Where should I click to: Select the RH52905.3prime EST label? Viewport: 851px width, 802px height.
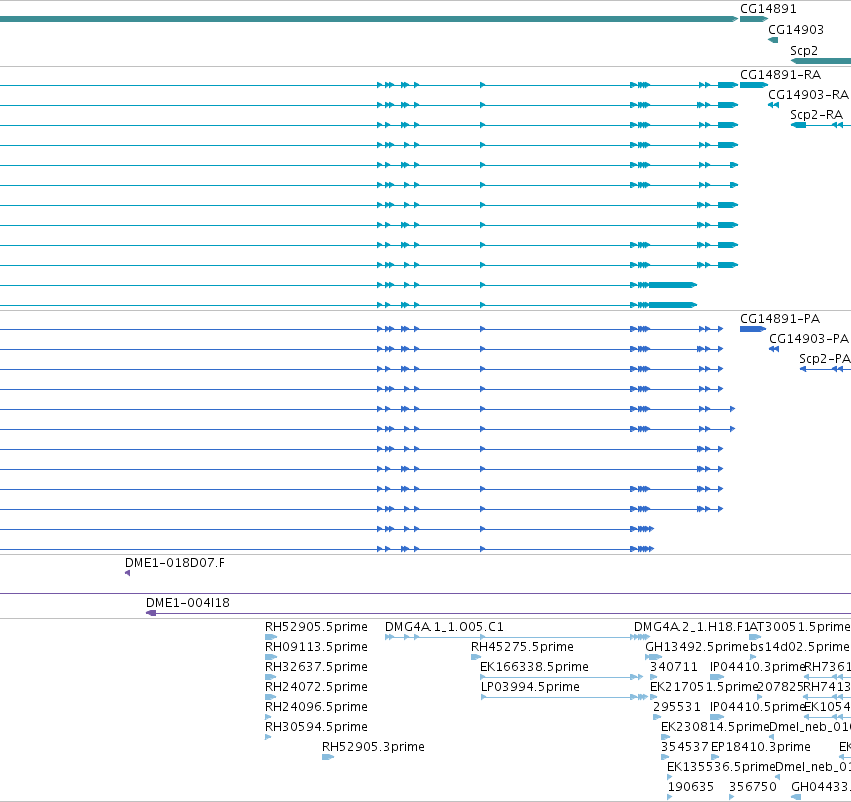tap(373, 747)
